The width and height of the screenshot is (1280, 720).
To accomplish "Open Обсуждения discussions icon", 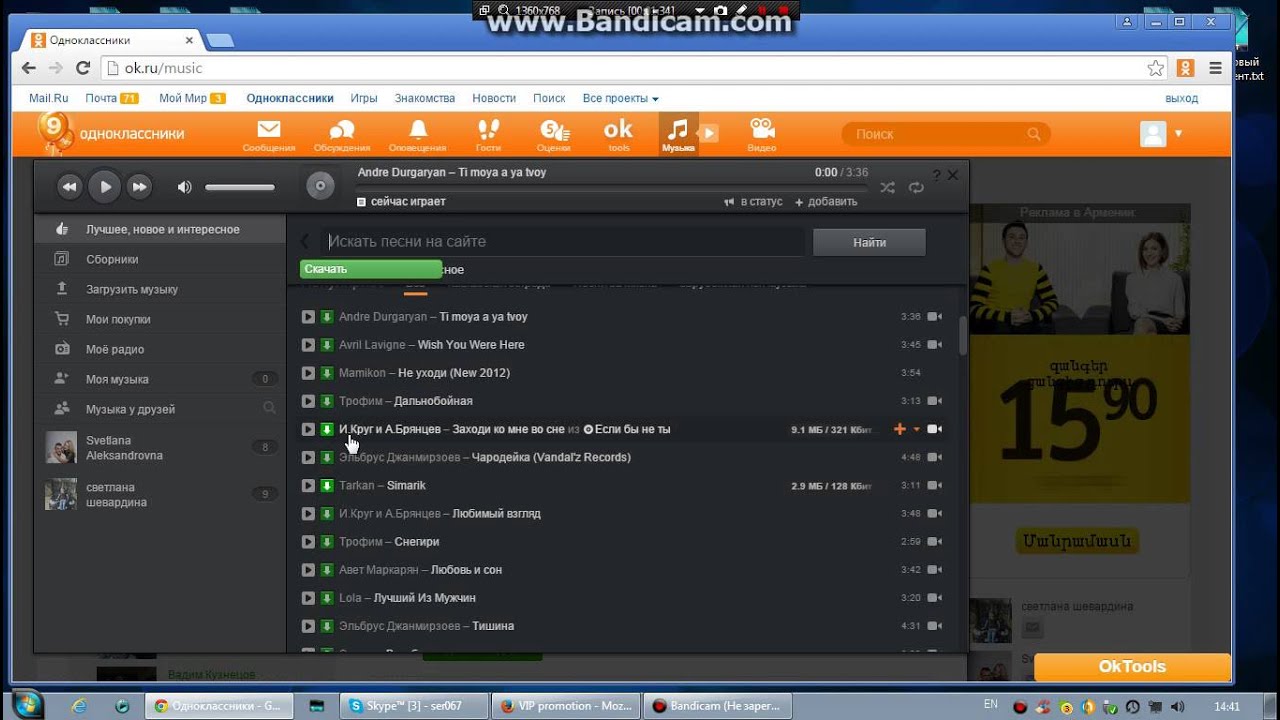I will (342, 135).
